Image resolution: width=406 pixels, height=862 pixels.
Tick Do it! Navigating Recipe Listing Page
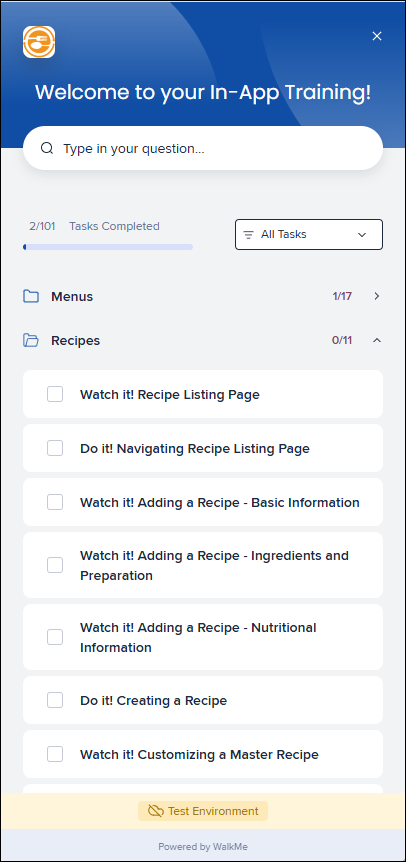click(x=55, y=448)
